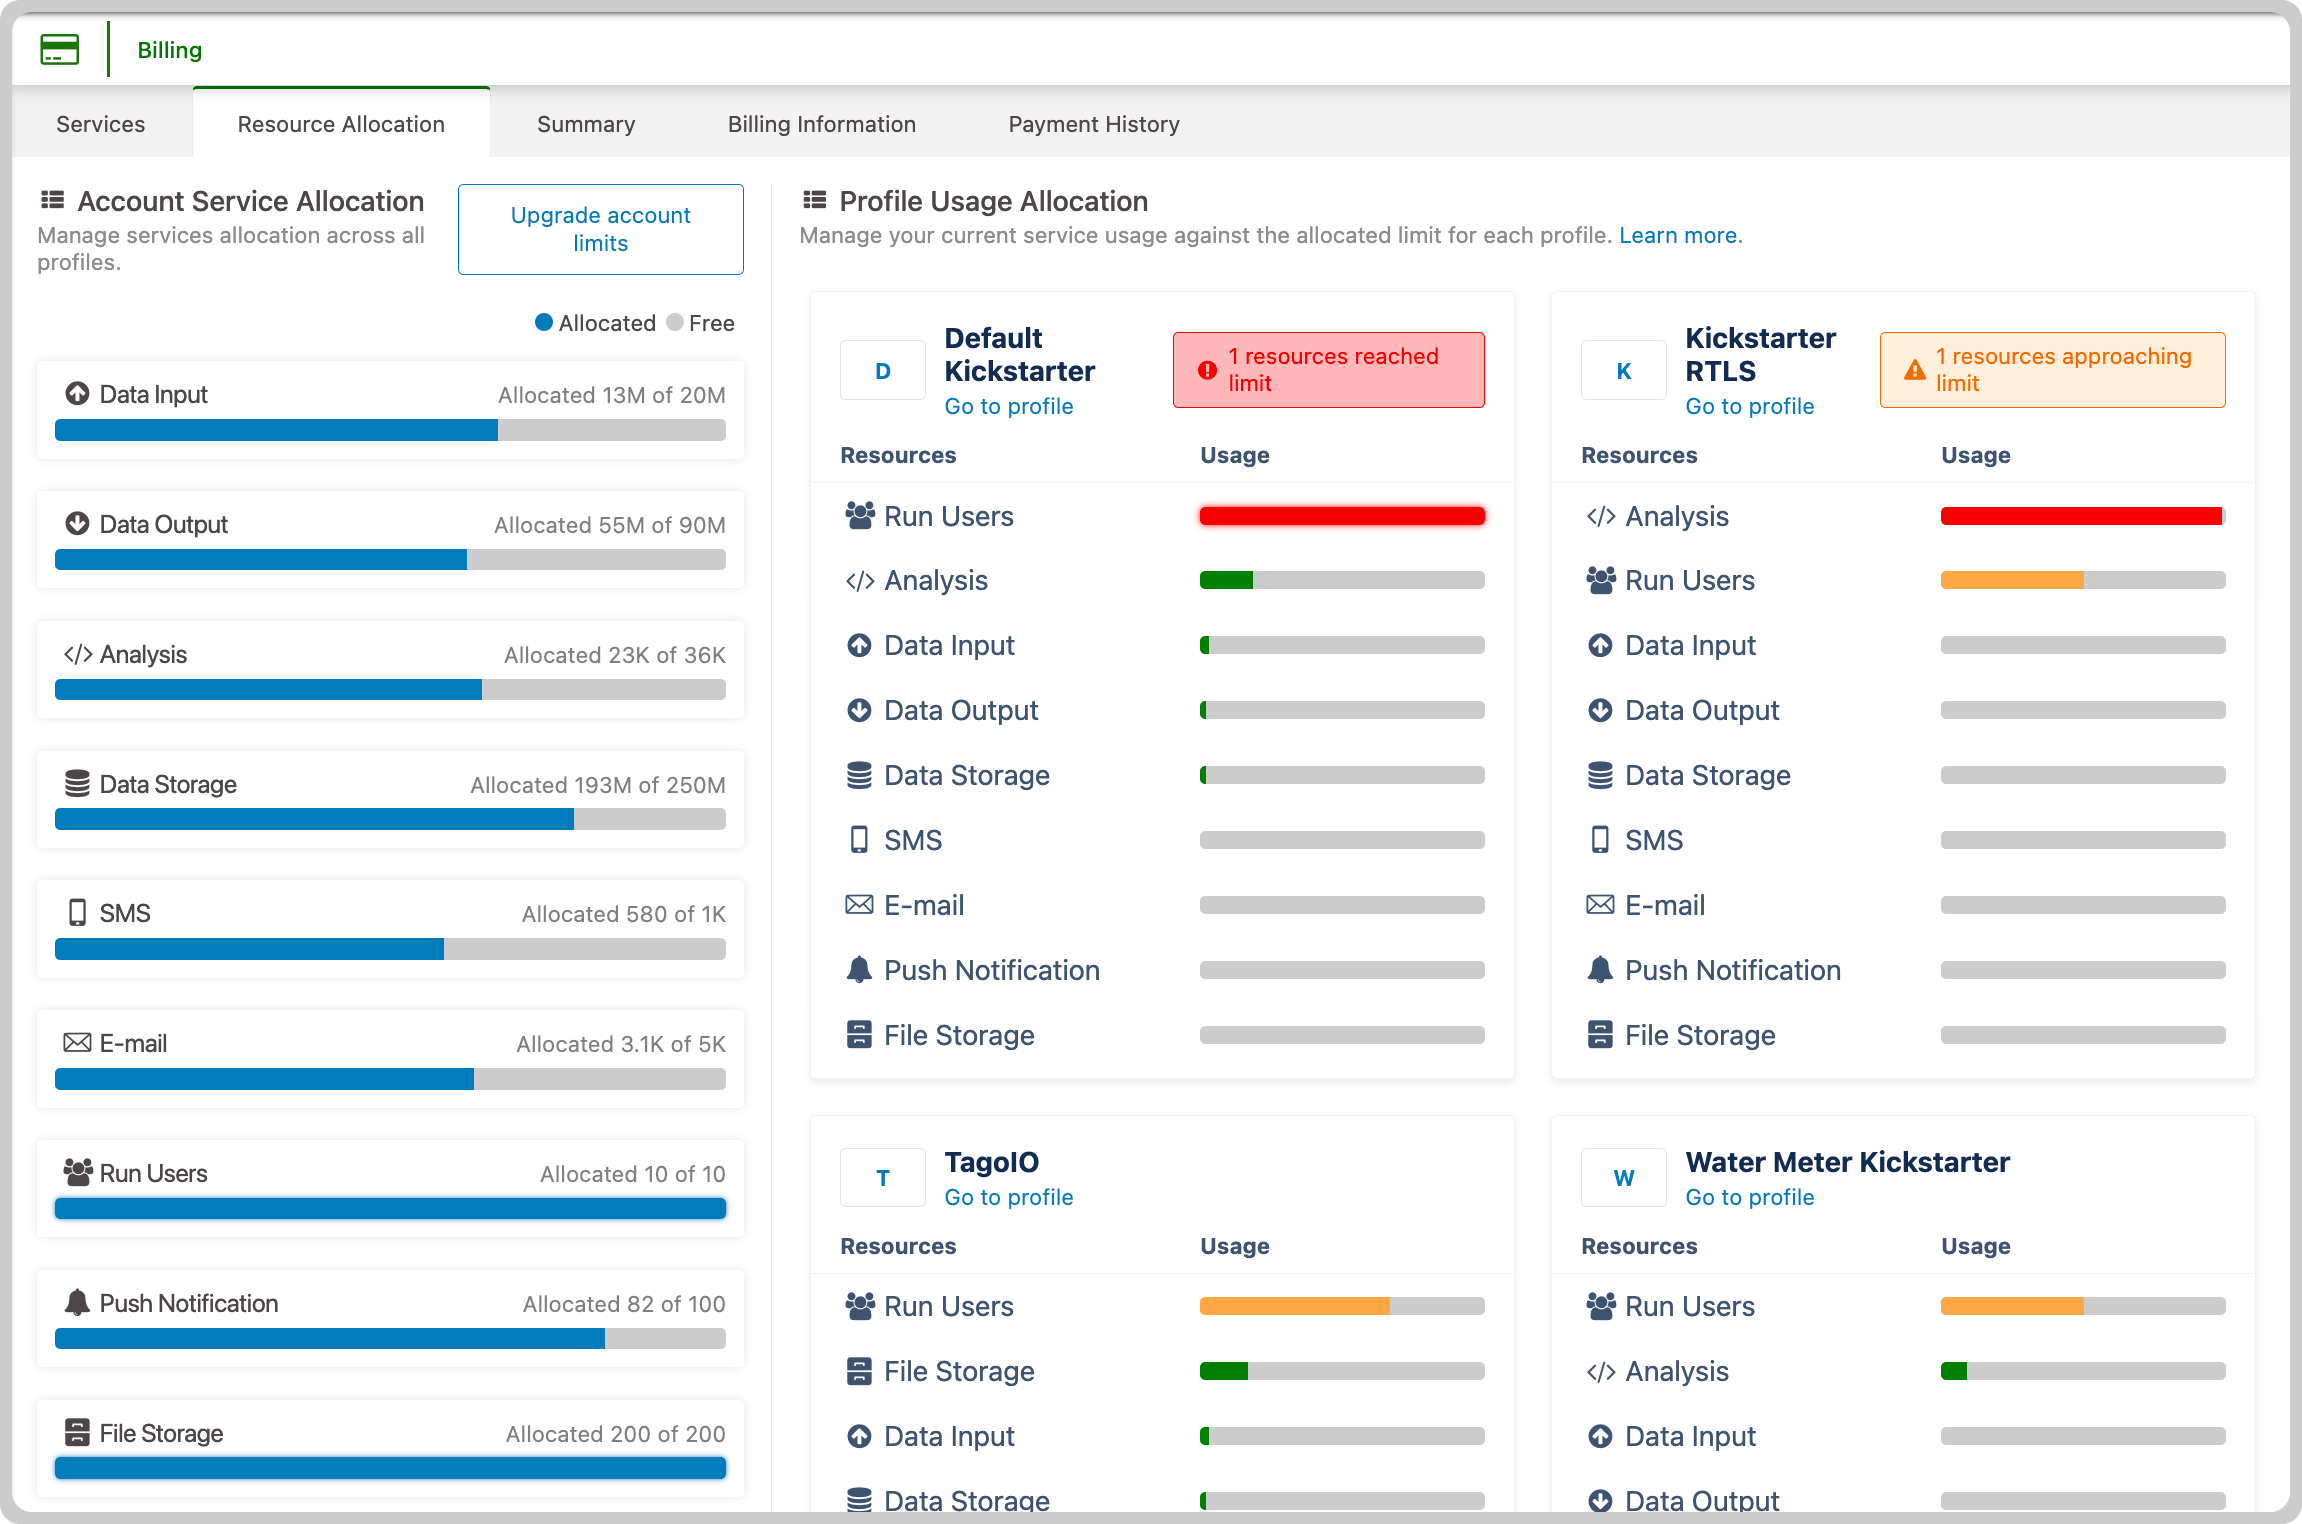Open the Learn more link
The image size is (2302, 1524).
(1678, 235)
